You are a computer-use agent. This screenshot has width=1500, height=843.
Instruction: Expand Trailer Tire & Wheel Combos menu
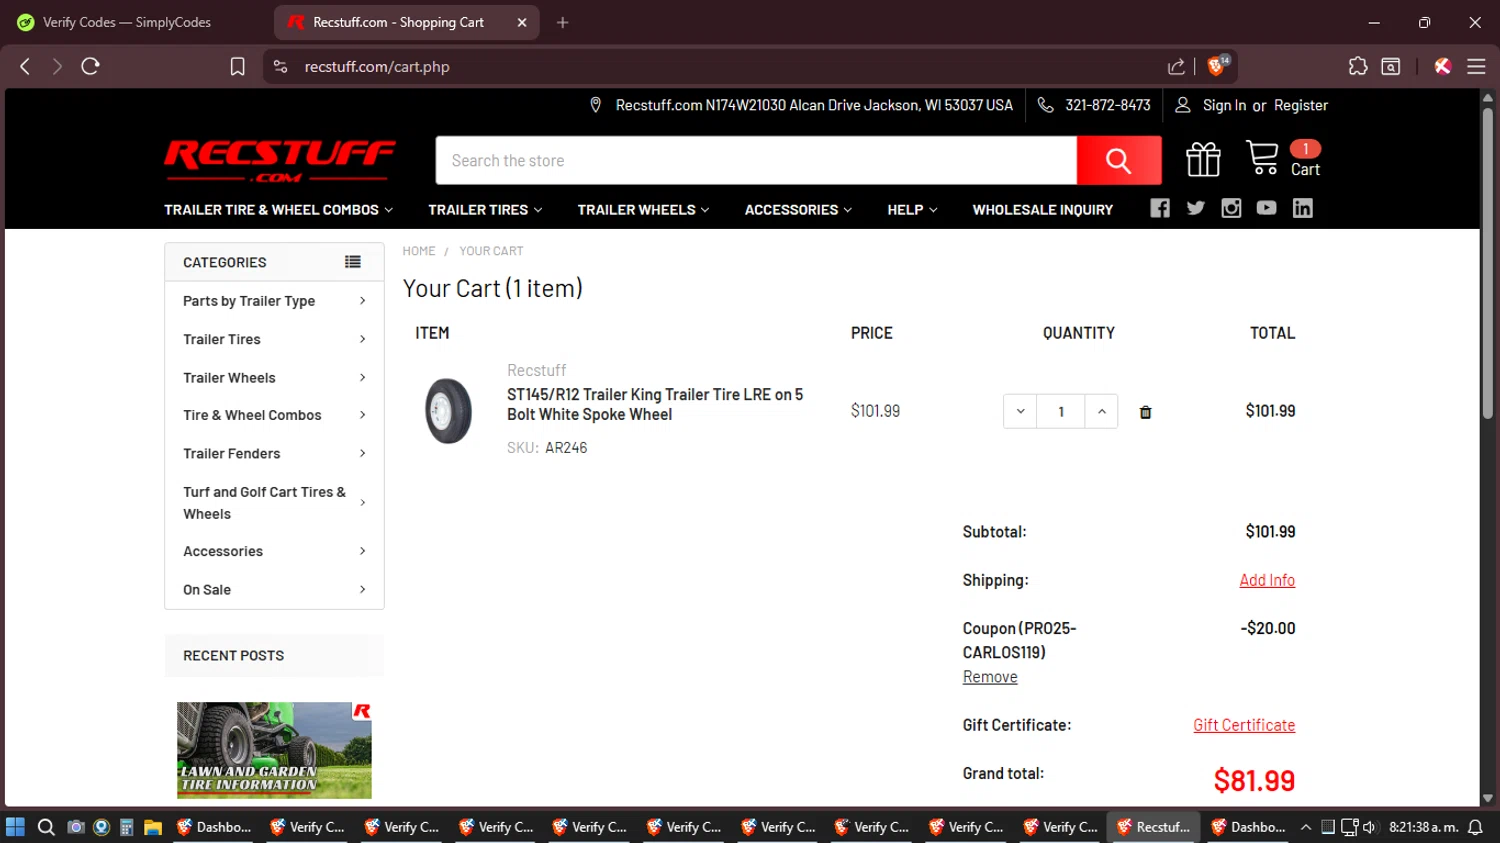pos(279,210)
